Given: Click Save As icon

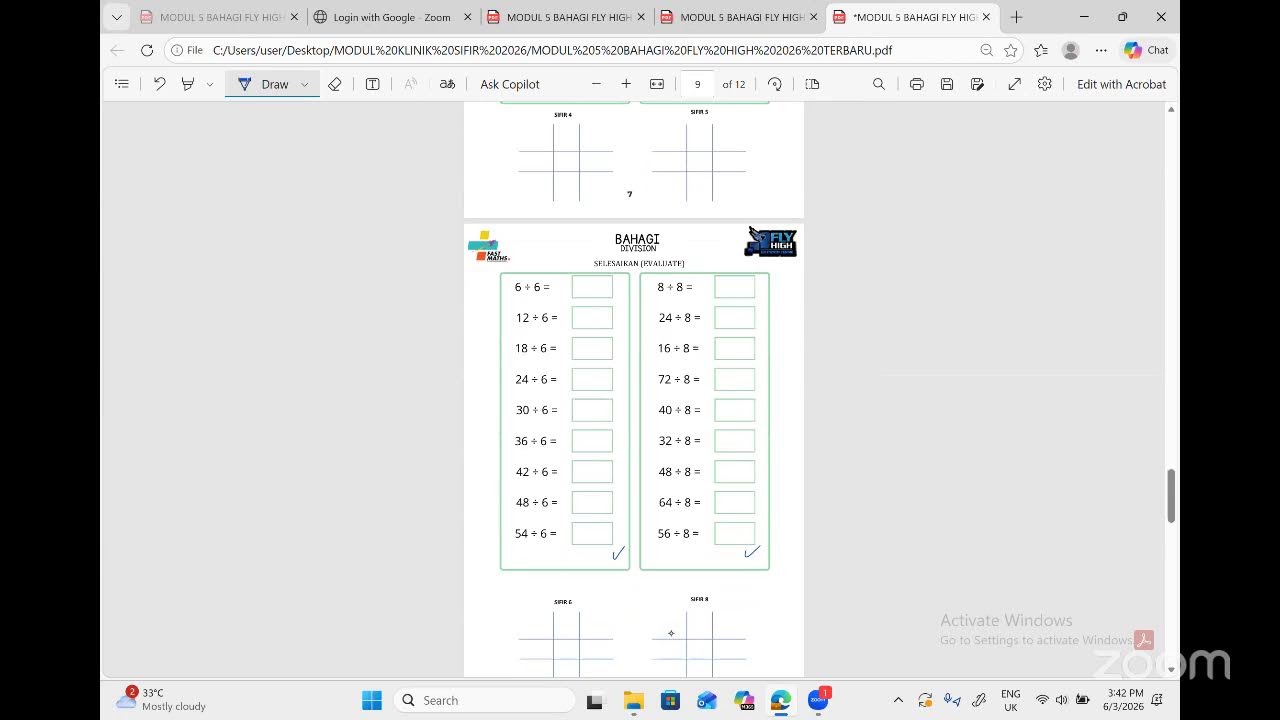Looking at the screenshot, I should tap(977, 84).
